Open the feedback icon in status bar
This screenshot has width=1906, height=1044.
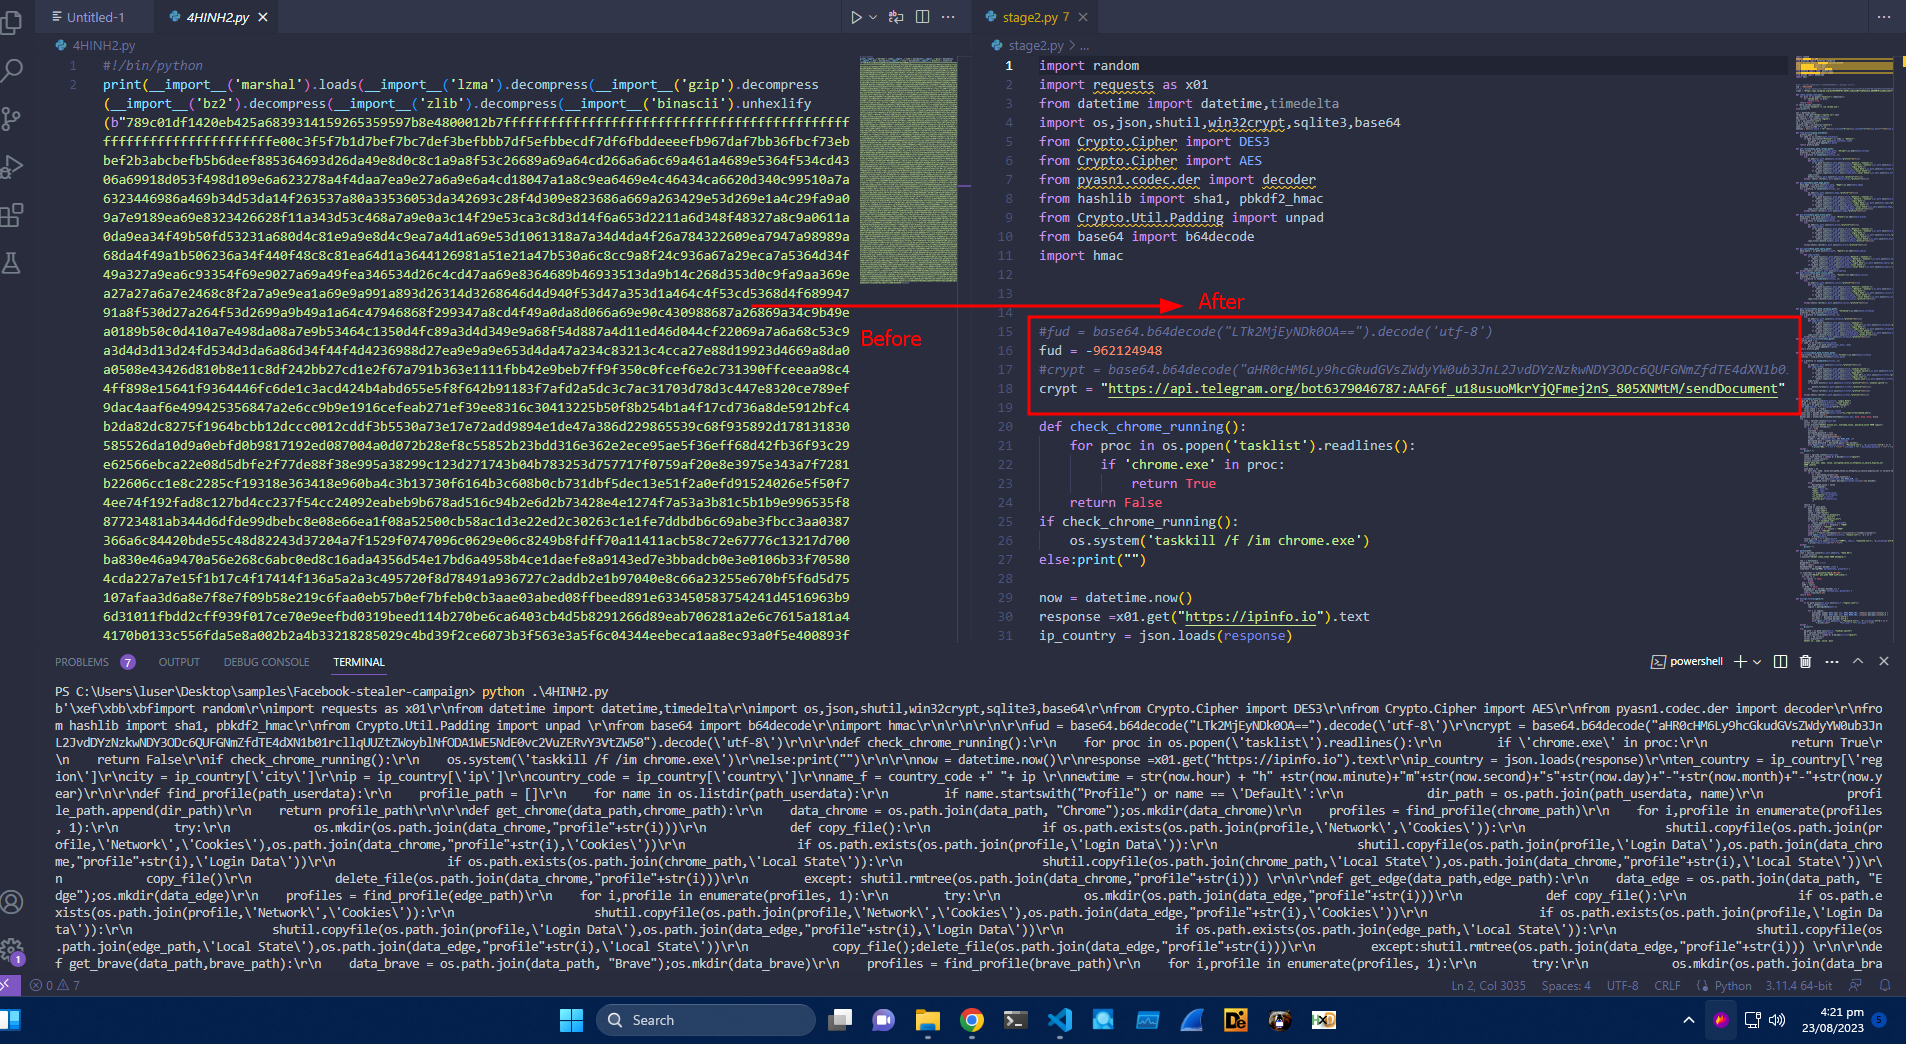(1855, 985)
